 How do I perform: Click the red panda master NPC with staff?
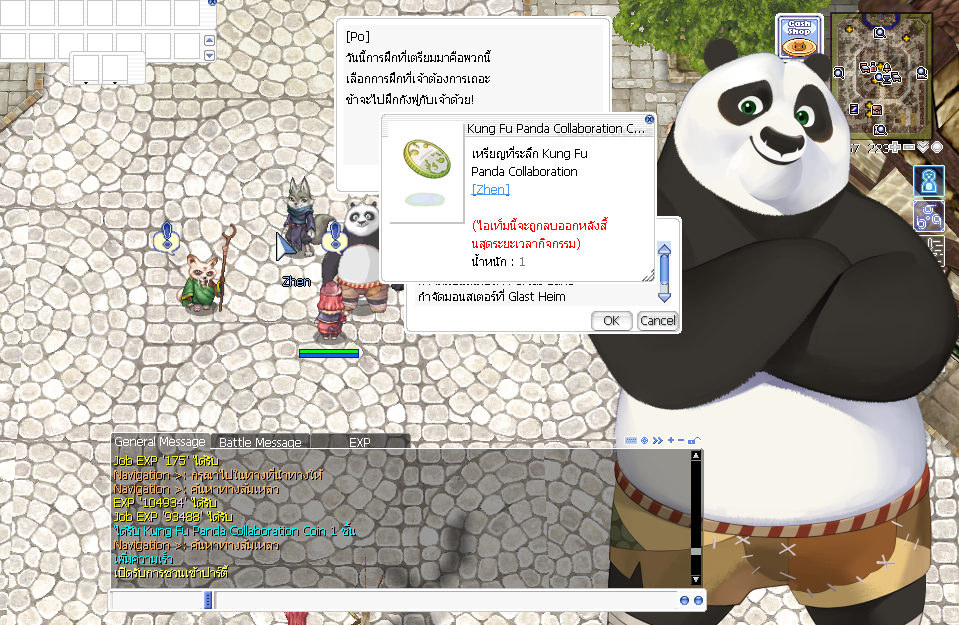(203, 283)
